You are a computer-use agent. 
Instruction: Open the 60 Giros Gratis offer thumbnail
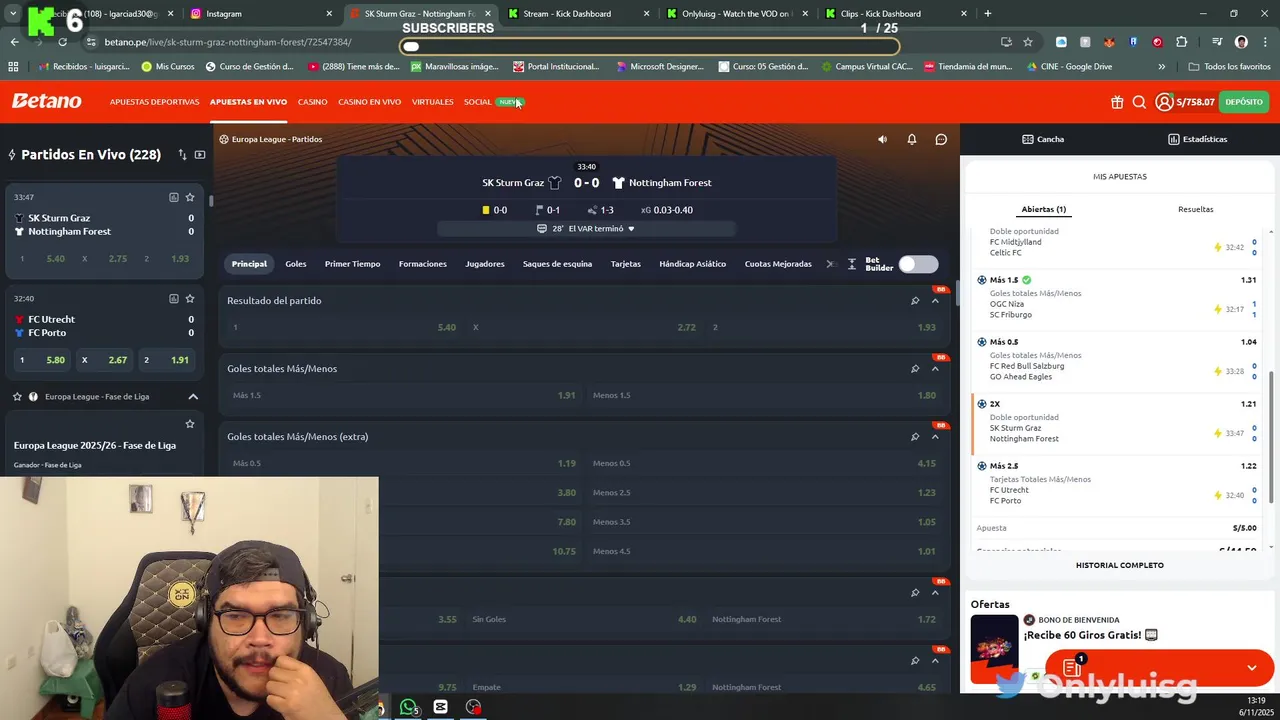tap(994, 649)
